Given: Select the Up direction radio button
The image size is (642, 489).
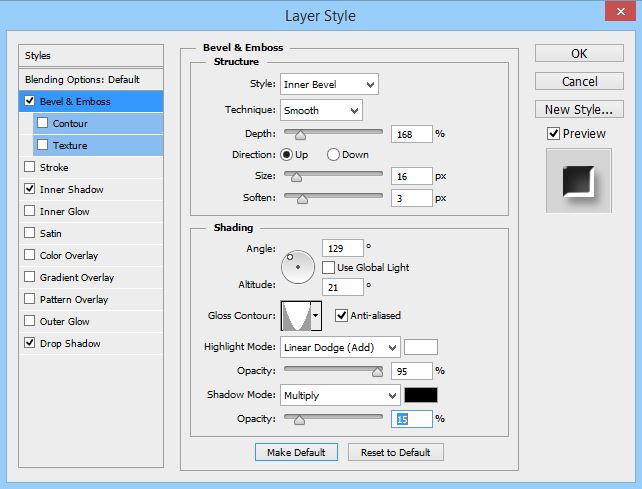Looking at the screenshot, I should [x=287, y=154].
